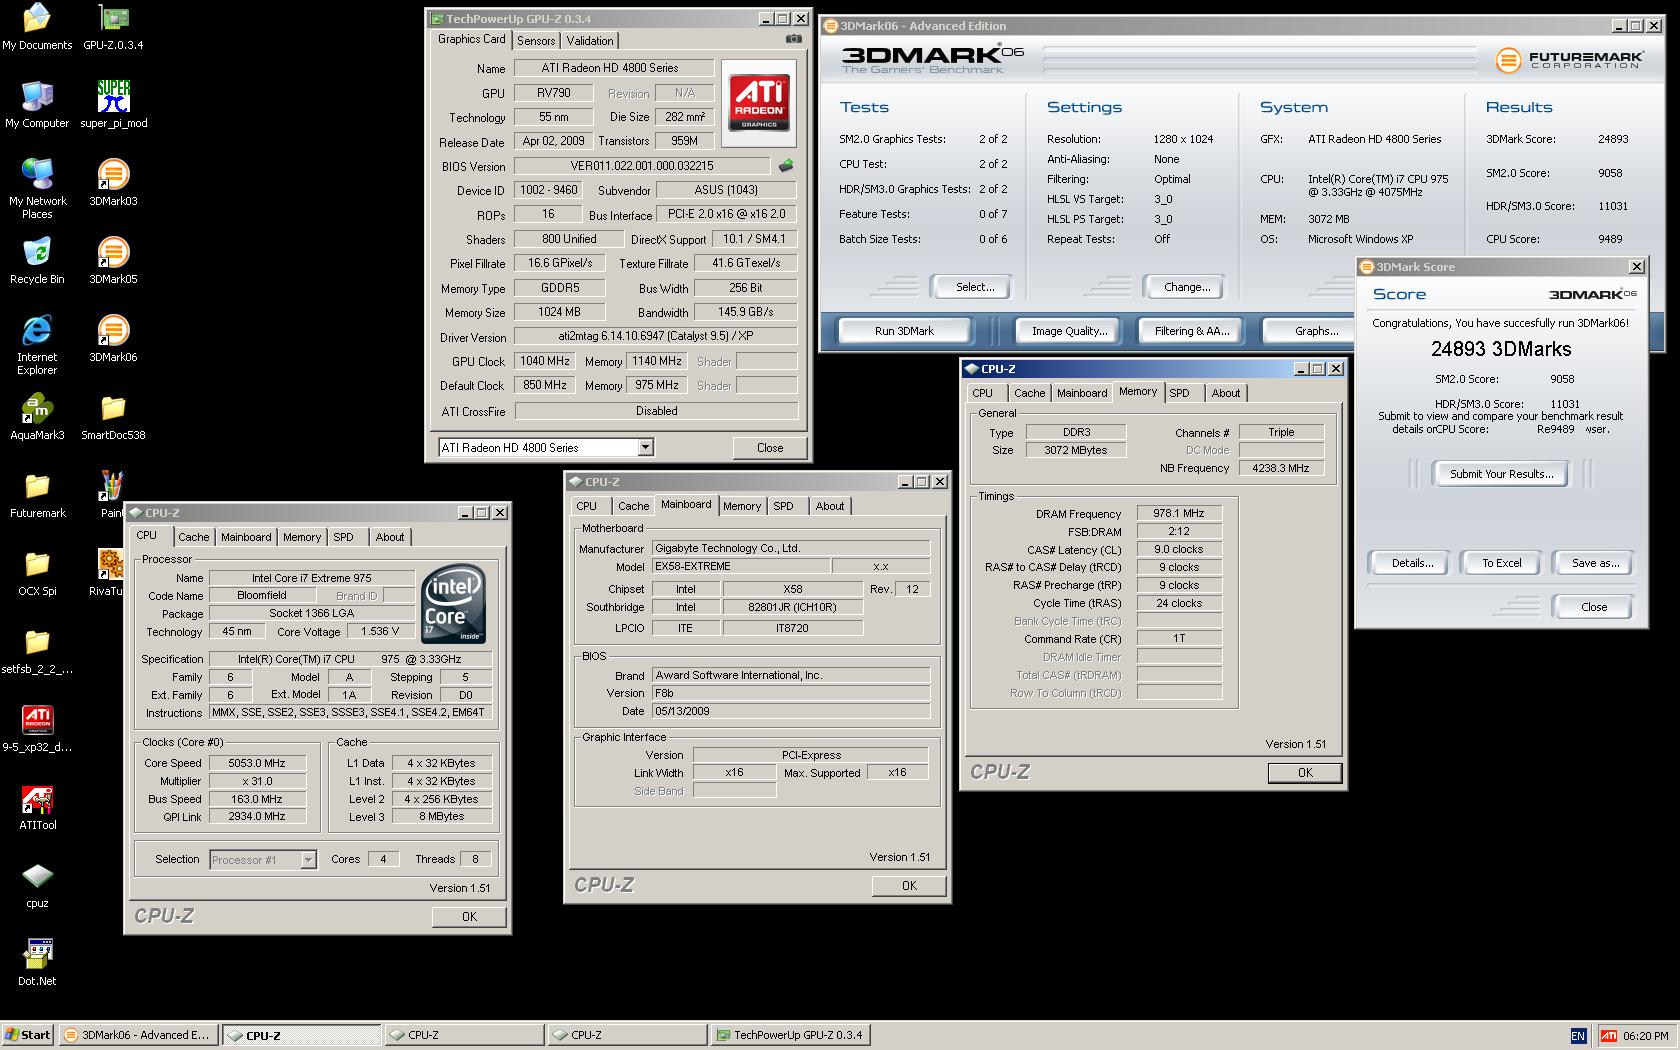Open the My Documents desktop icon
1680x1050 pixels.
[x=37, y=27]
